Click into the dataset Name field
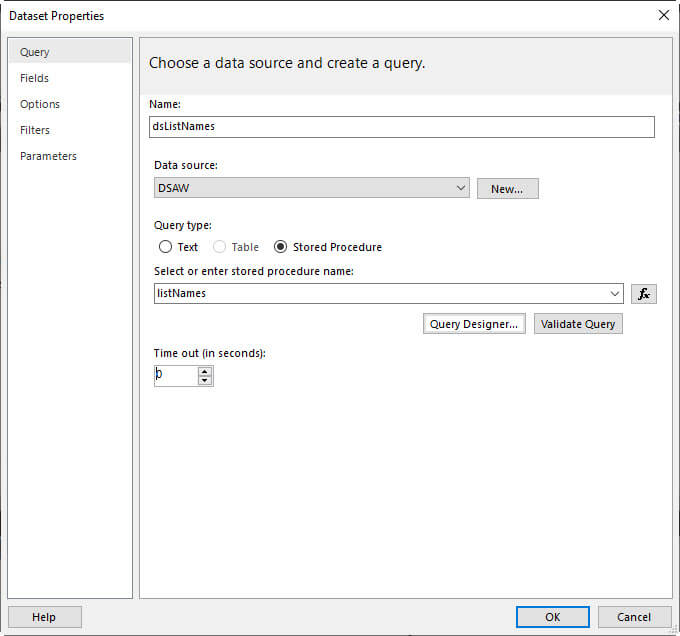 click(x=400, y=127)
